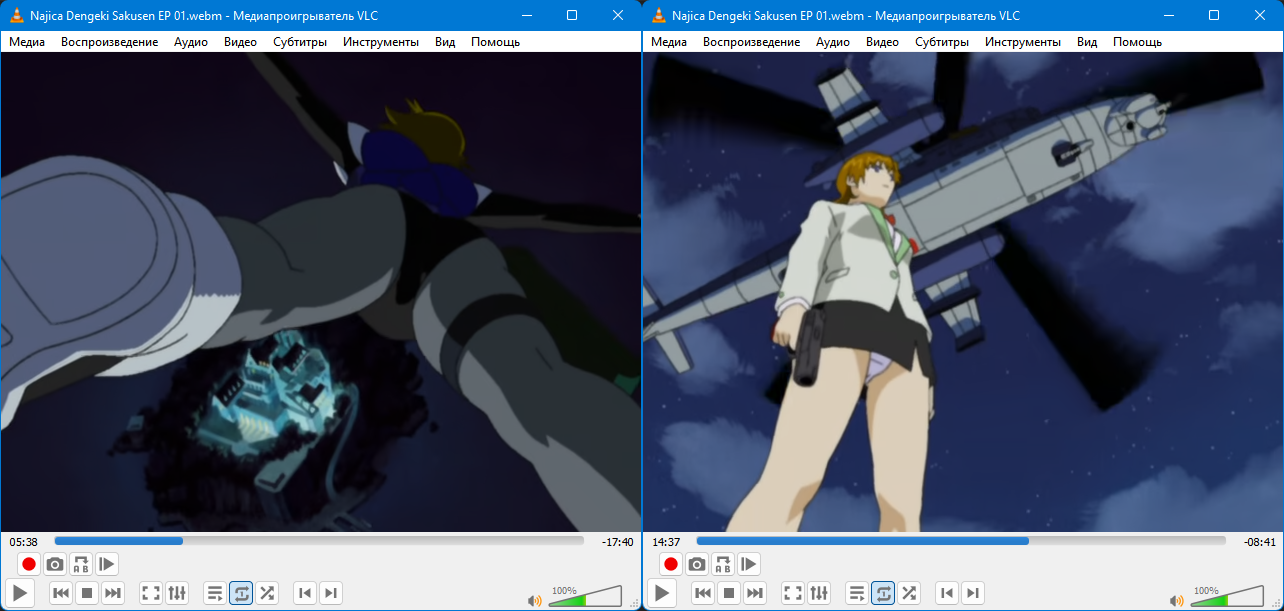Image resolution: width=1284 pixels, height=611 pixels.
Task: Open Субтитры menu in right VLC window
Action: pos(942,42)
